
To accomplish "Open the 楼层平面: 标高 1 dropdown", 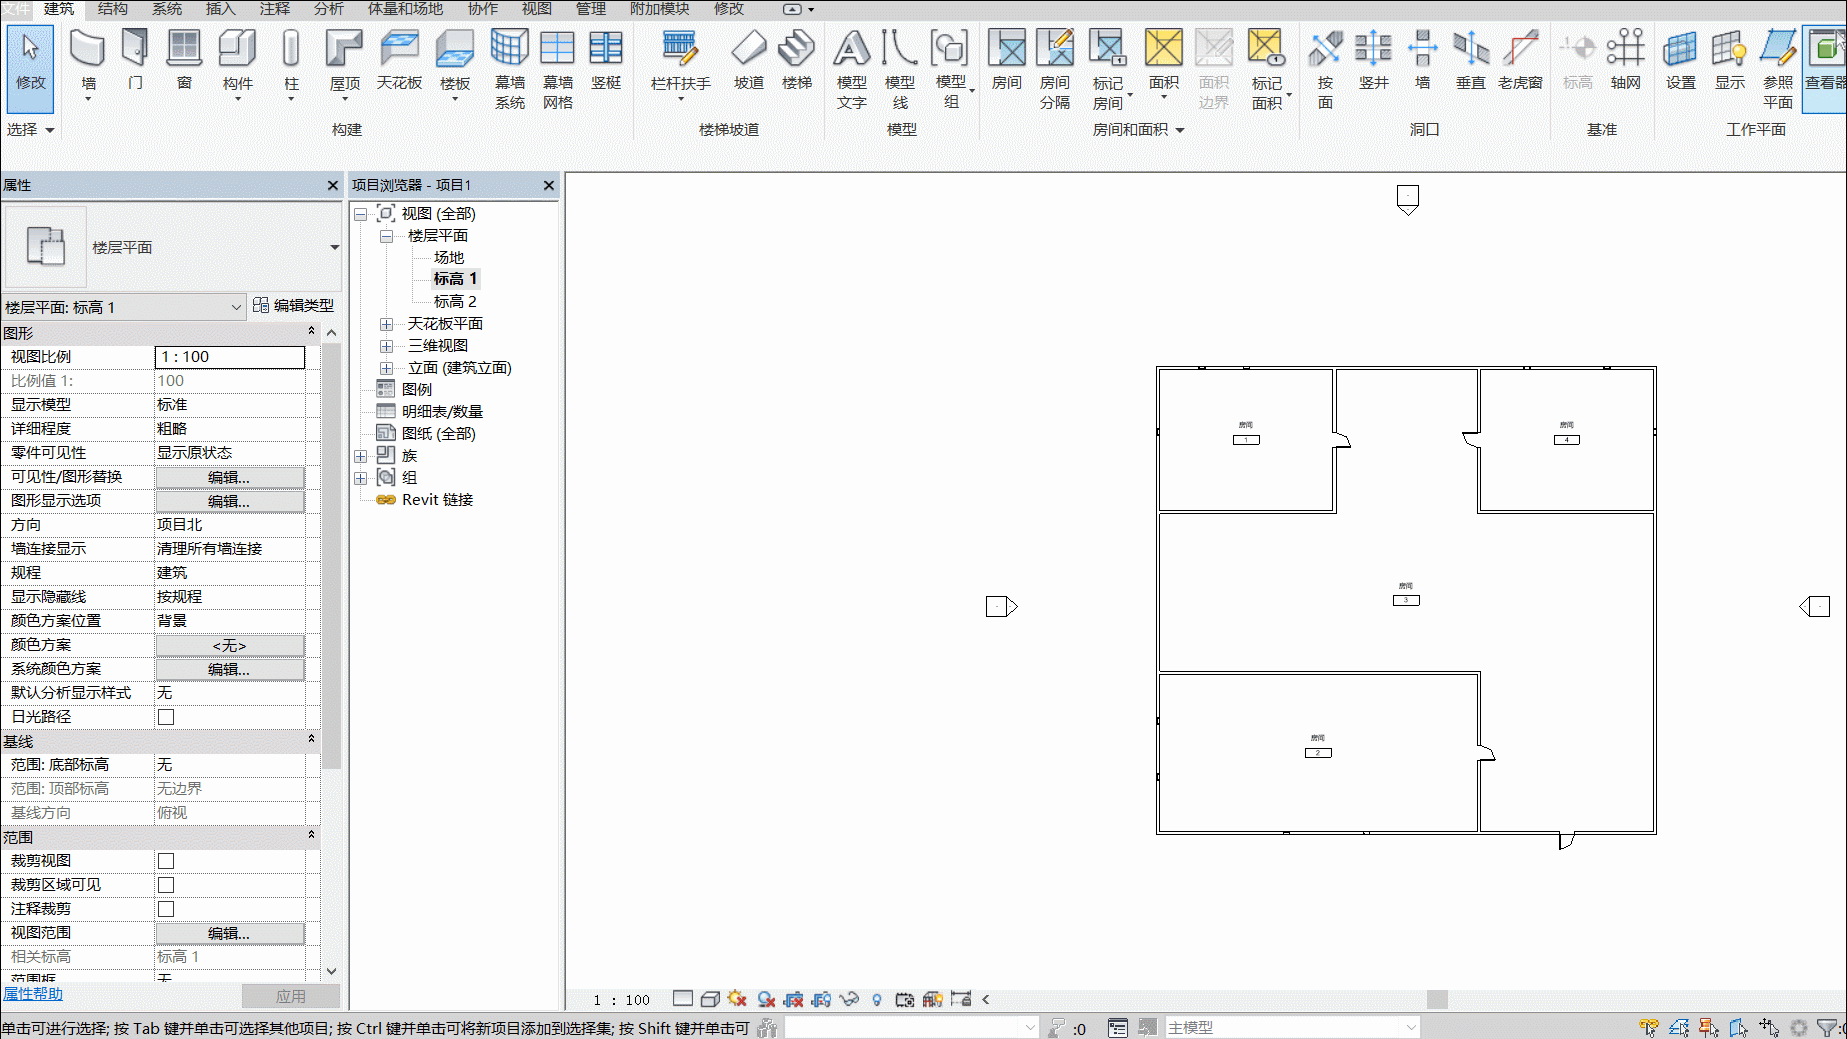I will pos(124,307).
